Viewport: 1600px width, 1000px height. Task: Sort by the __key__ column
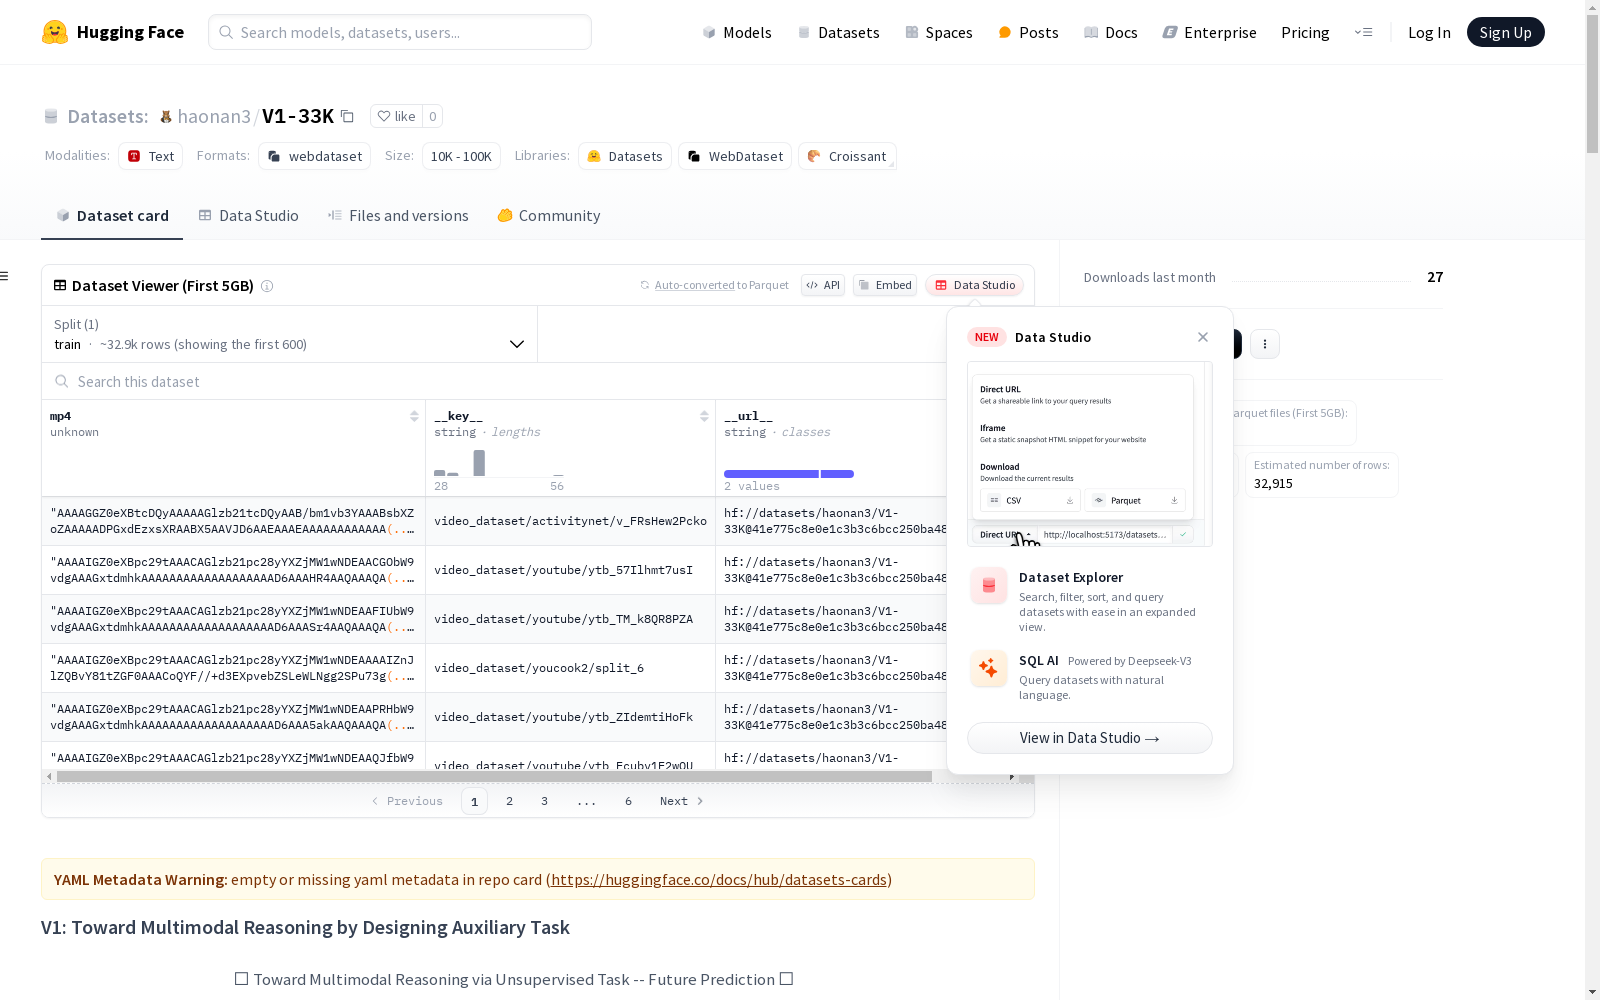coord(704,416)
